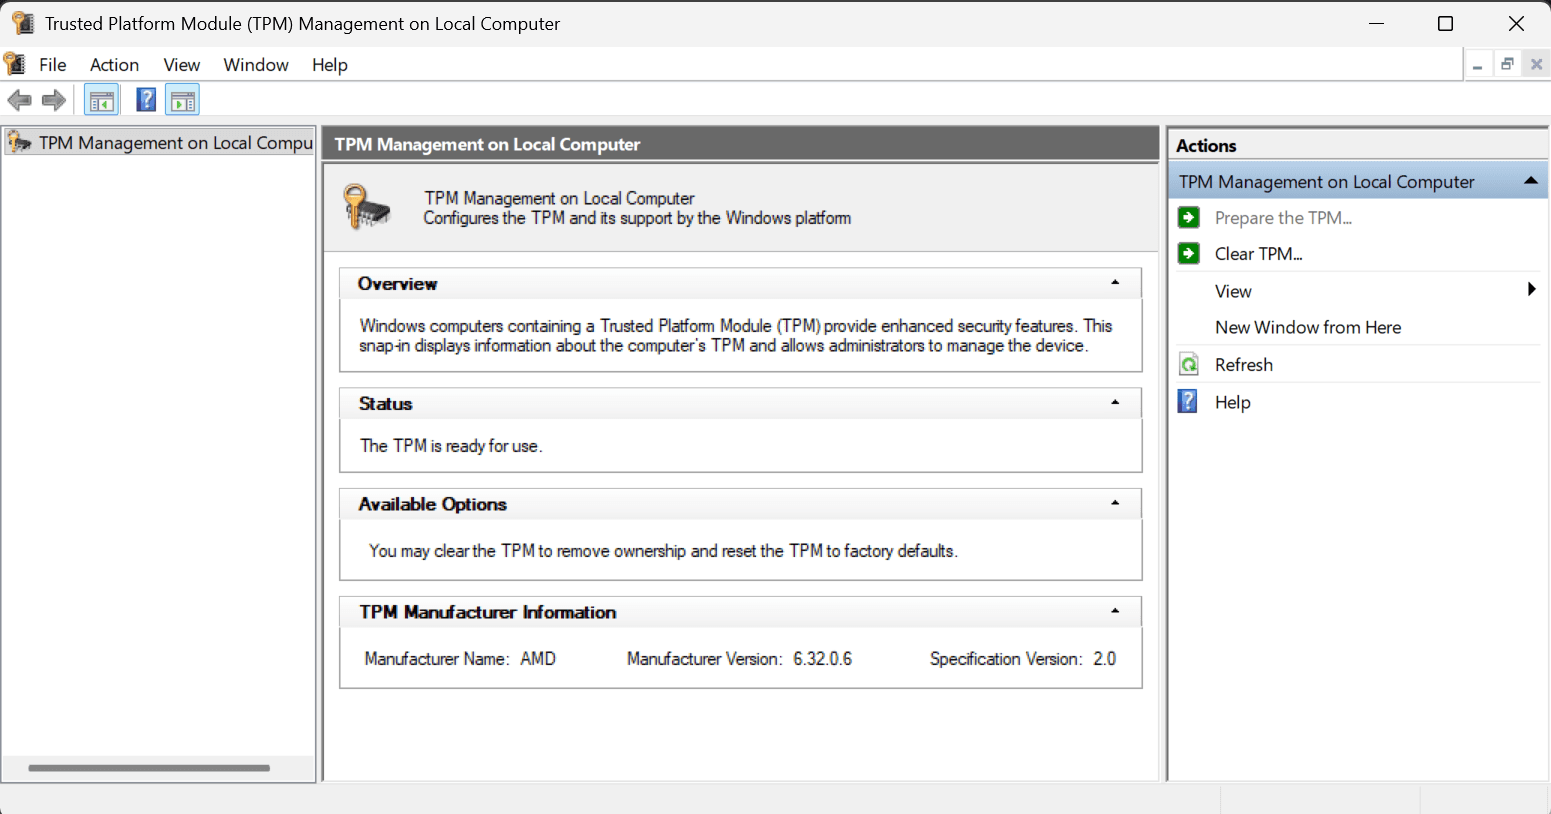The height and width of the screenshot is (814, 1551).
Task: Click the Refresh action label
Action: pos(1244,365)
